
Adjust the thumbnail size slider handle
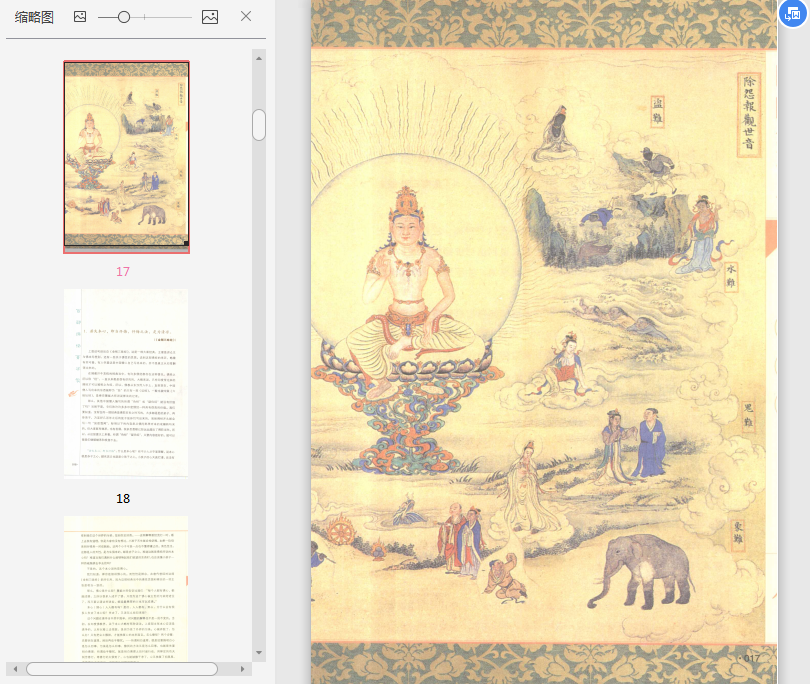124,17
